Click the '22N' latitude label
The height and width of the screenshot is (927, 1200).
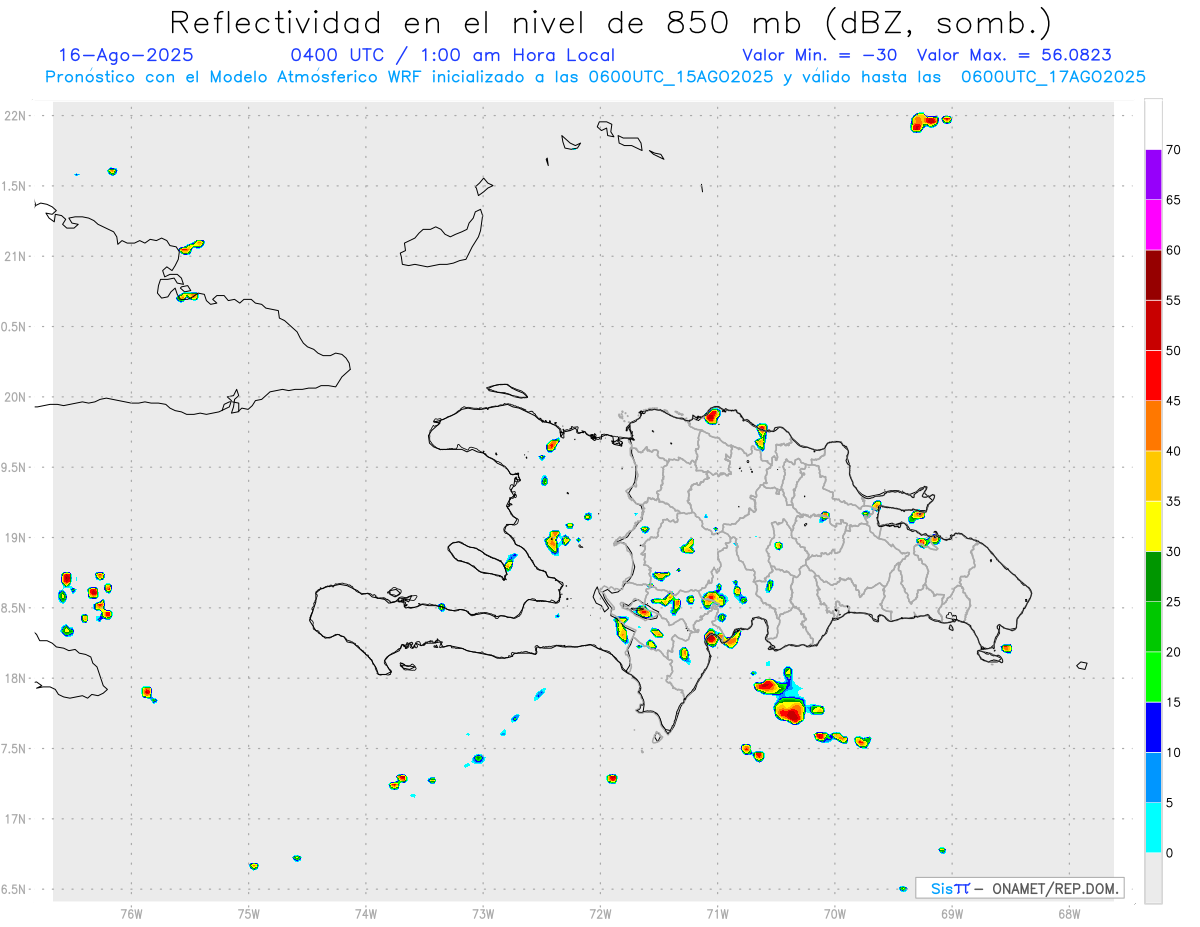pos(17,116)
